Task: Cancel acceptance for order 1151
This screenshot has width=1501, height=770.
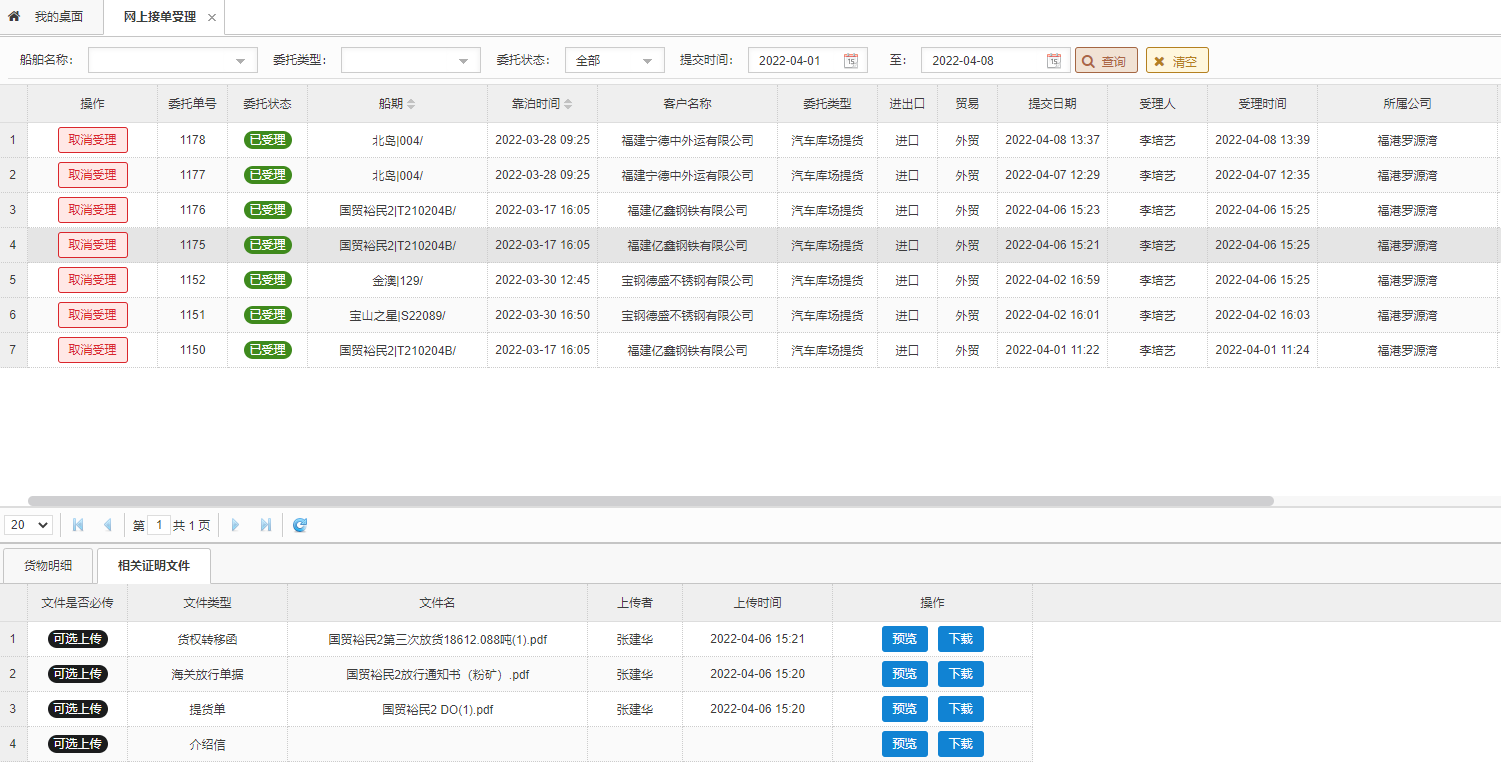Action: pos(93,315)
